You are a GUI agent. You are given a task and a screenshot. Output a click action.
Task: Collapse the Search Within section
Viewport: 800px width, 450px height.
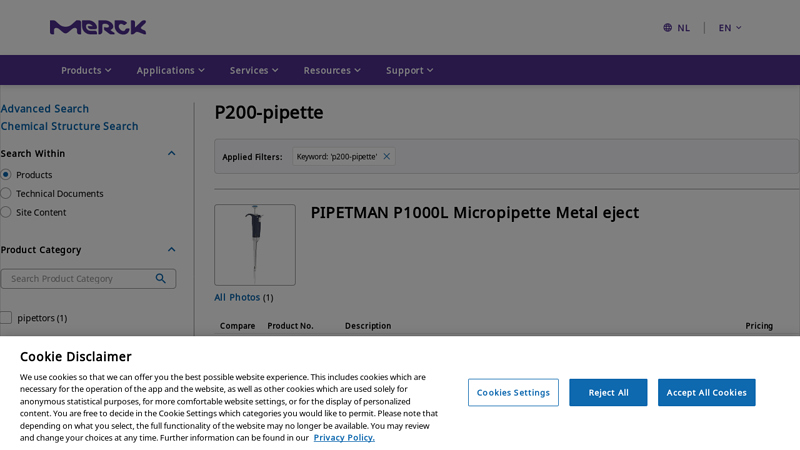tap(171, 154)
